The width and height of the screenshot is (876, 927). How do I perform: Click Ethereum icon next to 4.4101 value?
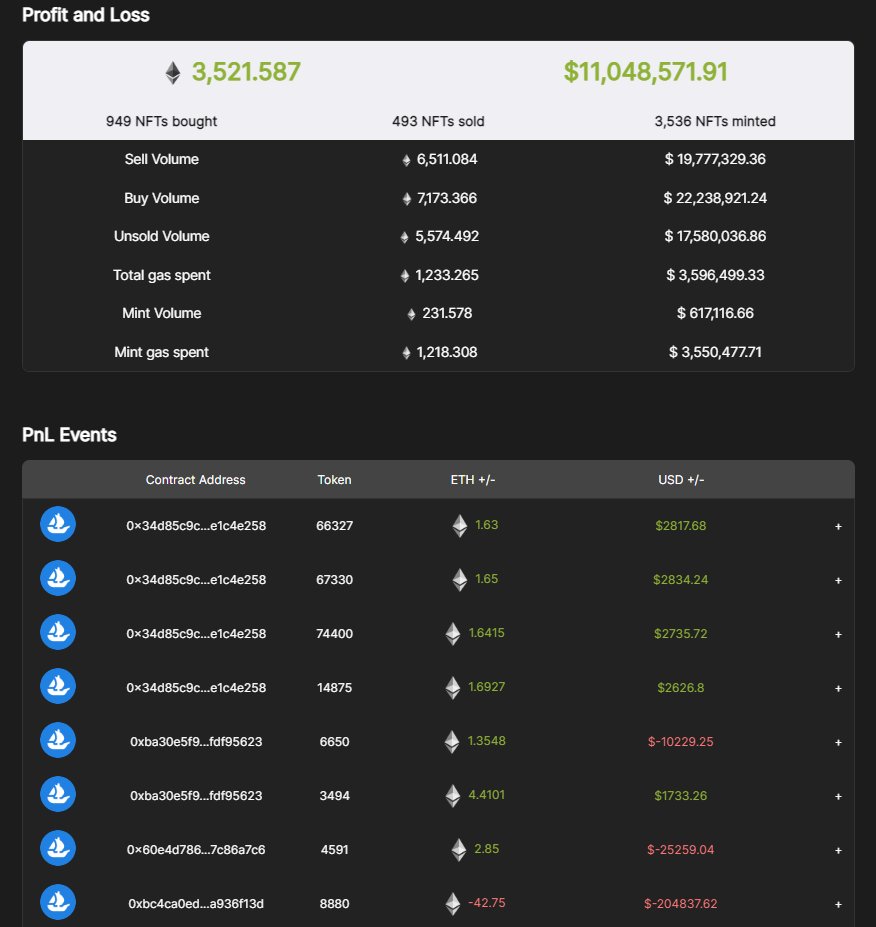[x=453, y=796]
